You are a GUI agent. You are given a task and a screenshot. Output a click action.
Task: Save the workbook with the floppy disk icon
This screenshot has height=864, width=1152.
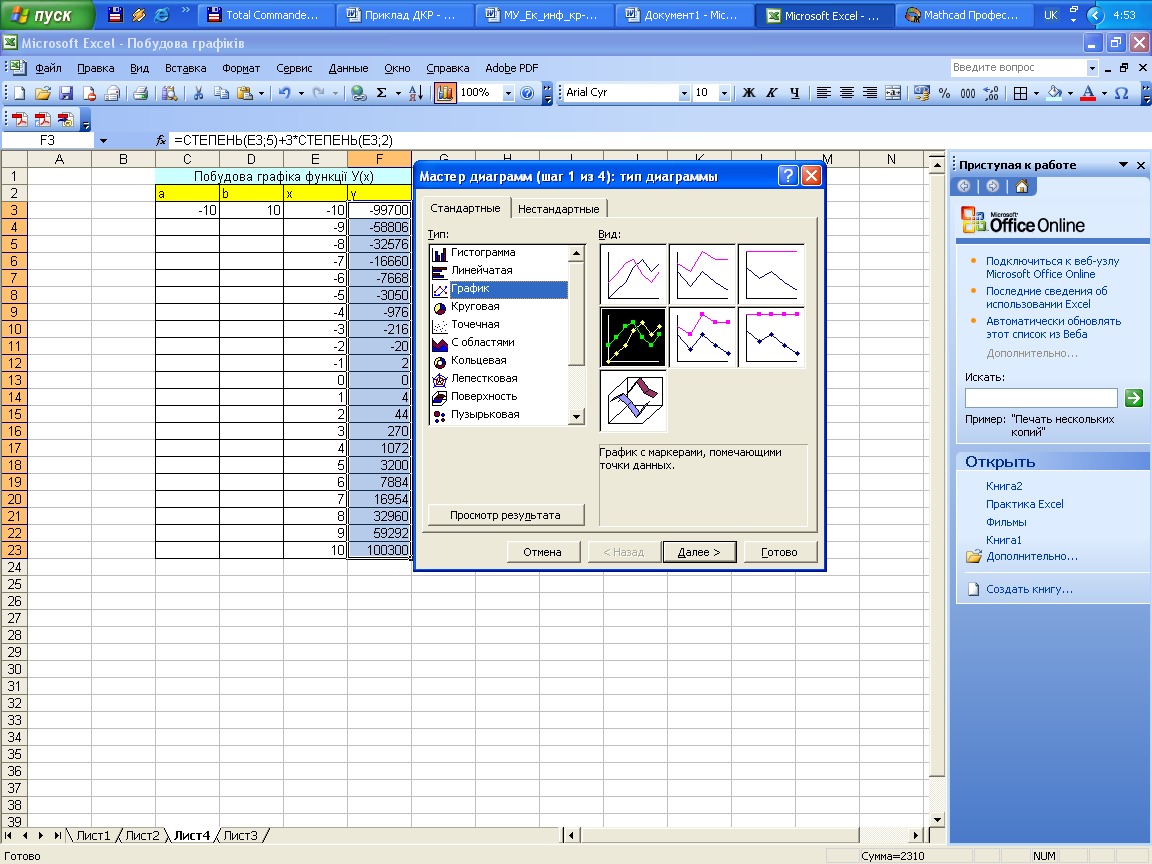tap(66, 93)
